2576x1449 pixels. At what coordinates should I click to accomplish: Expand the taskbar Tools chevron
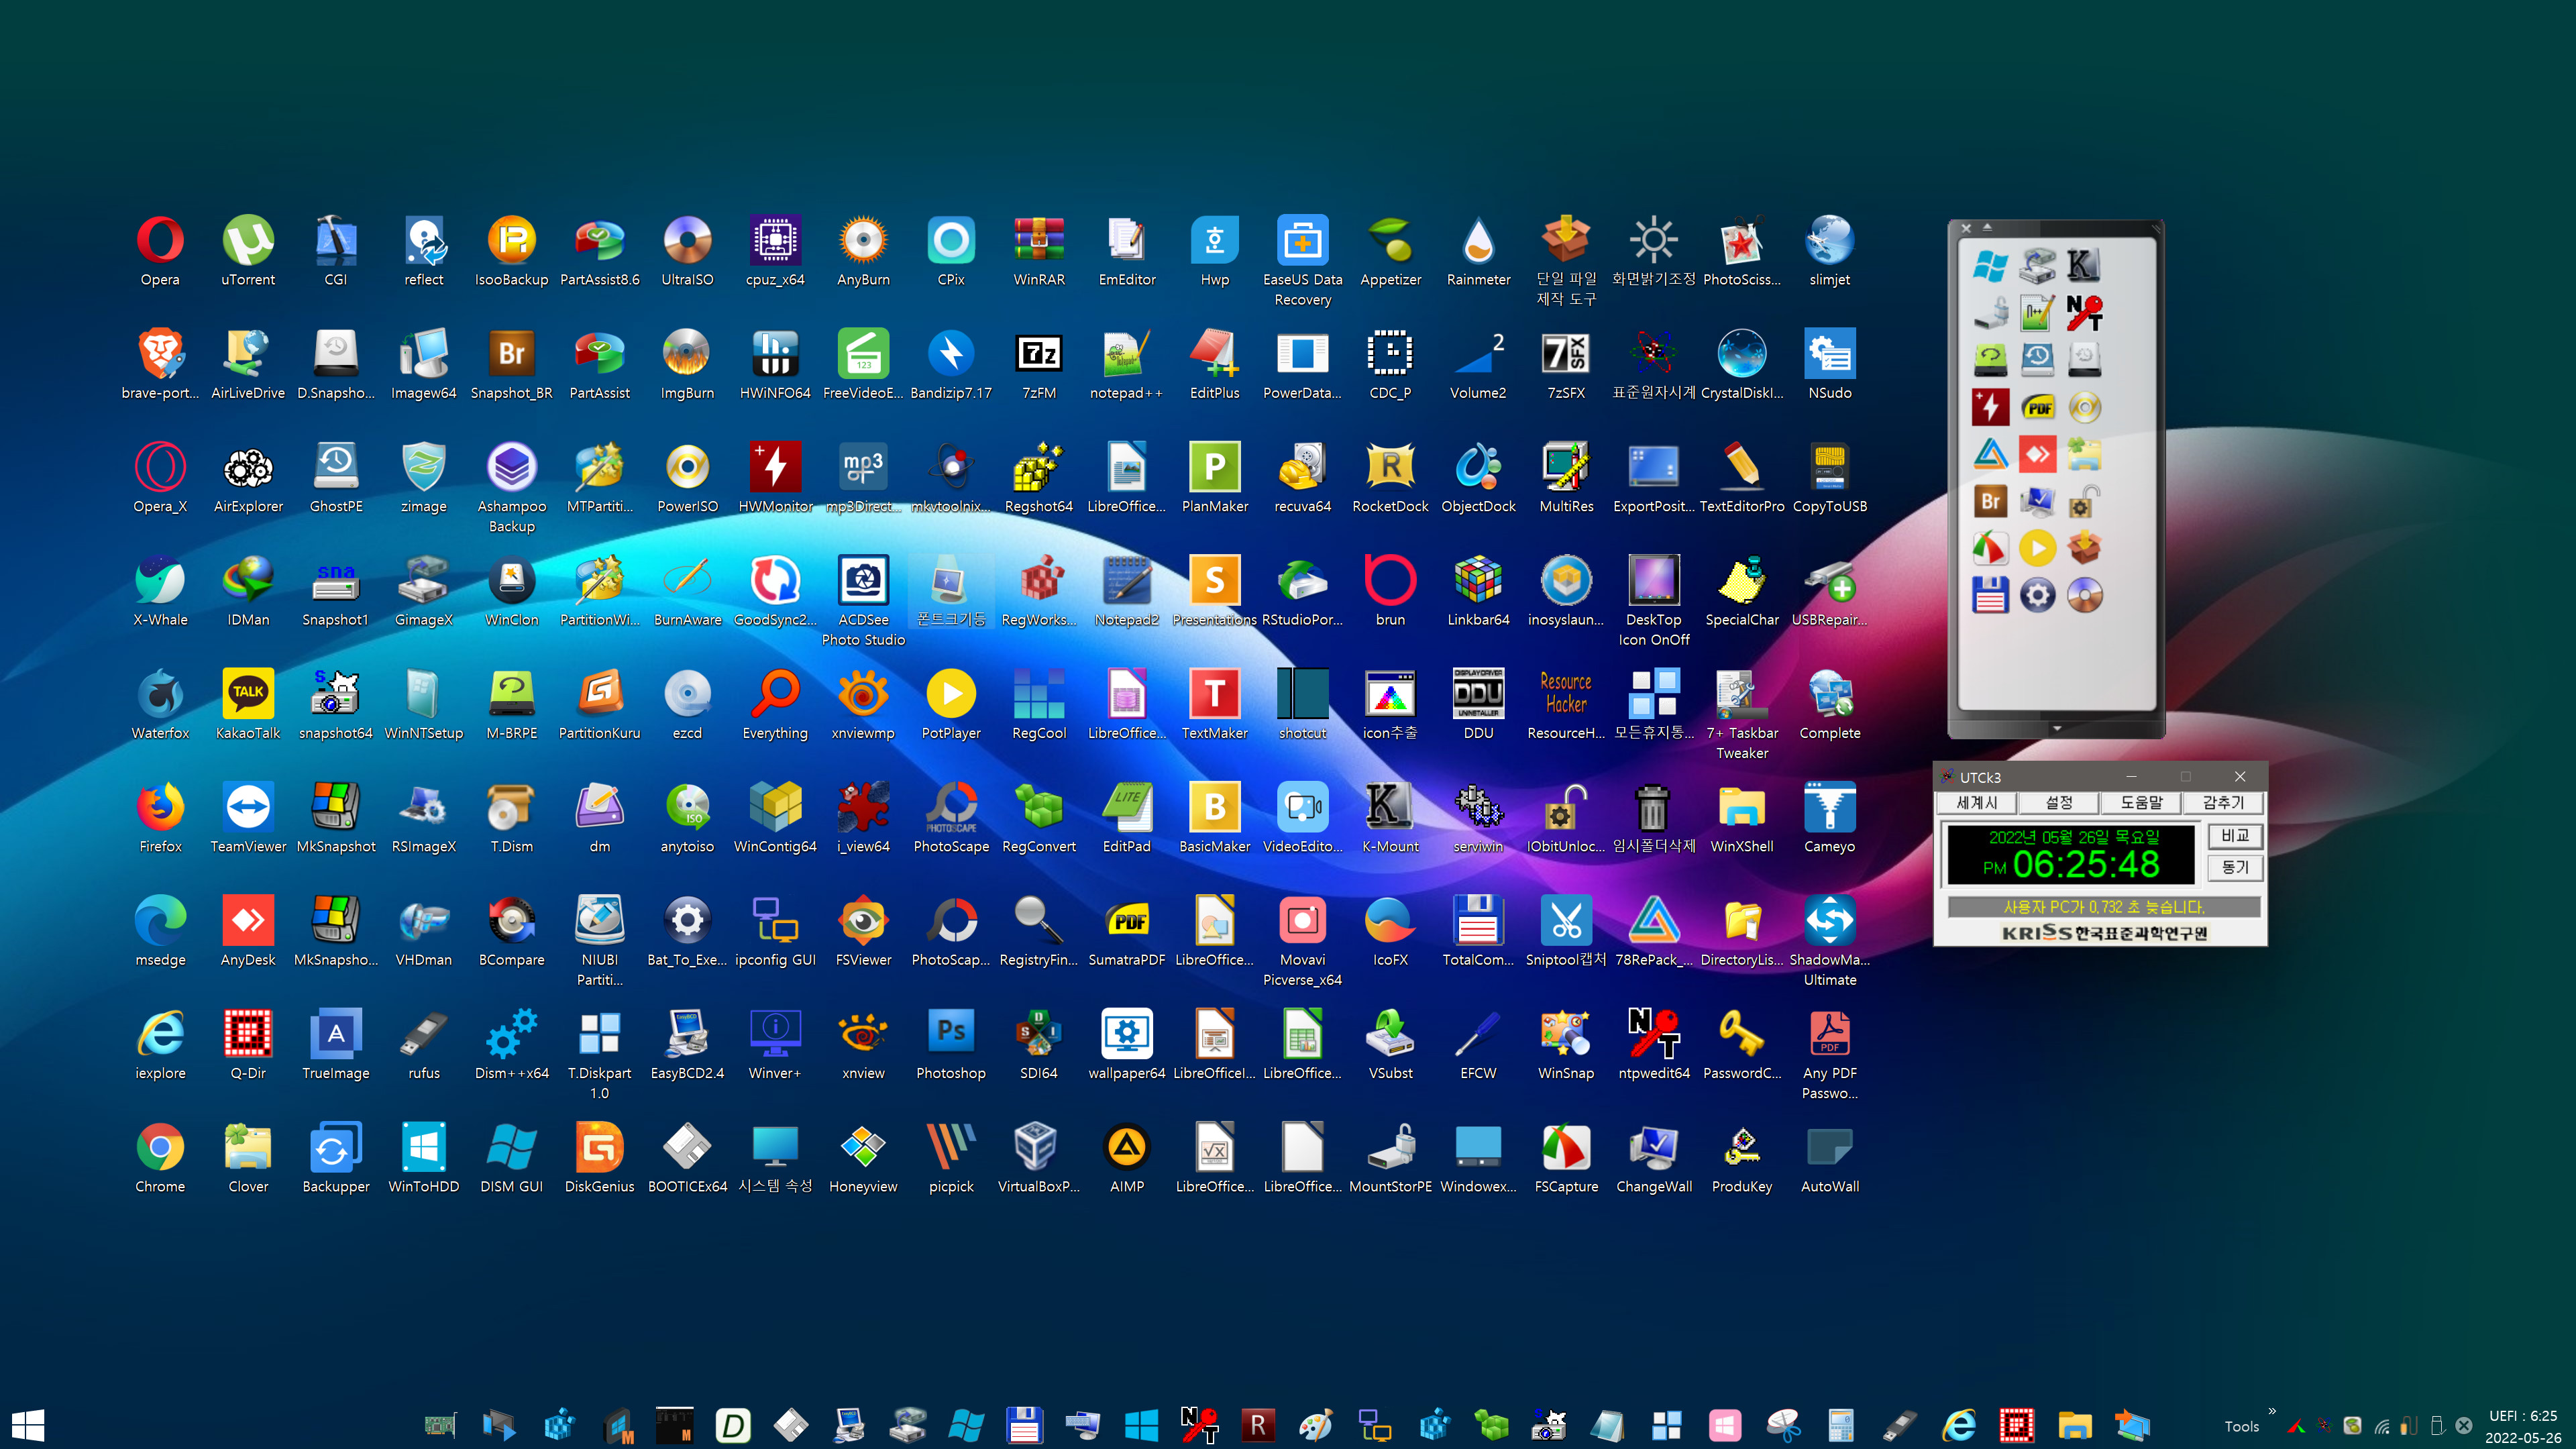click(x=2272, y=1410)
